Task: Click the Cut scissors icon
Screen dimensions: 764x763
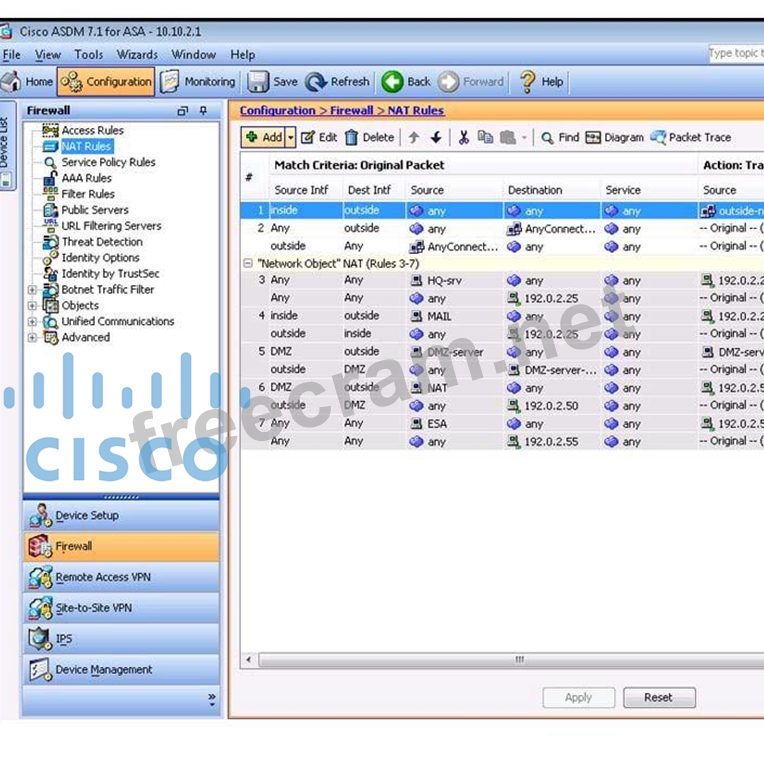Action: [x=464, y=138]
